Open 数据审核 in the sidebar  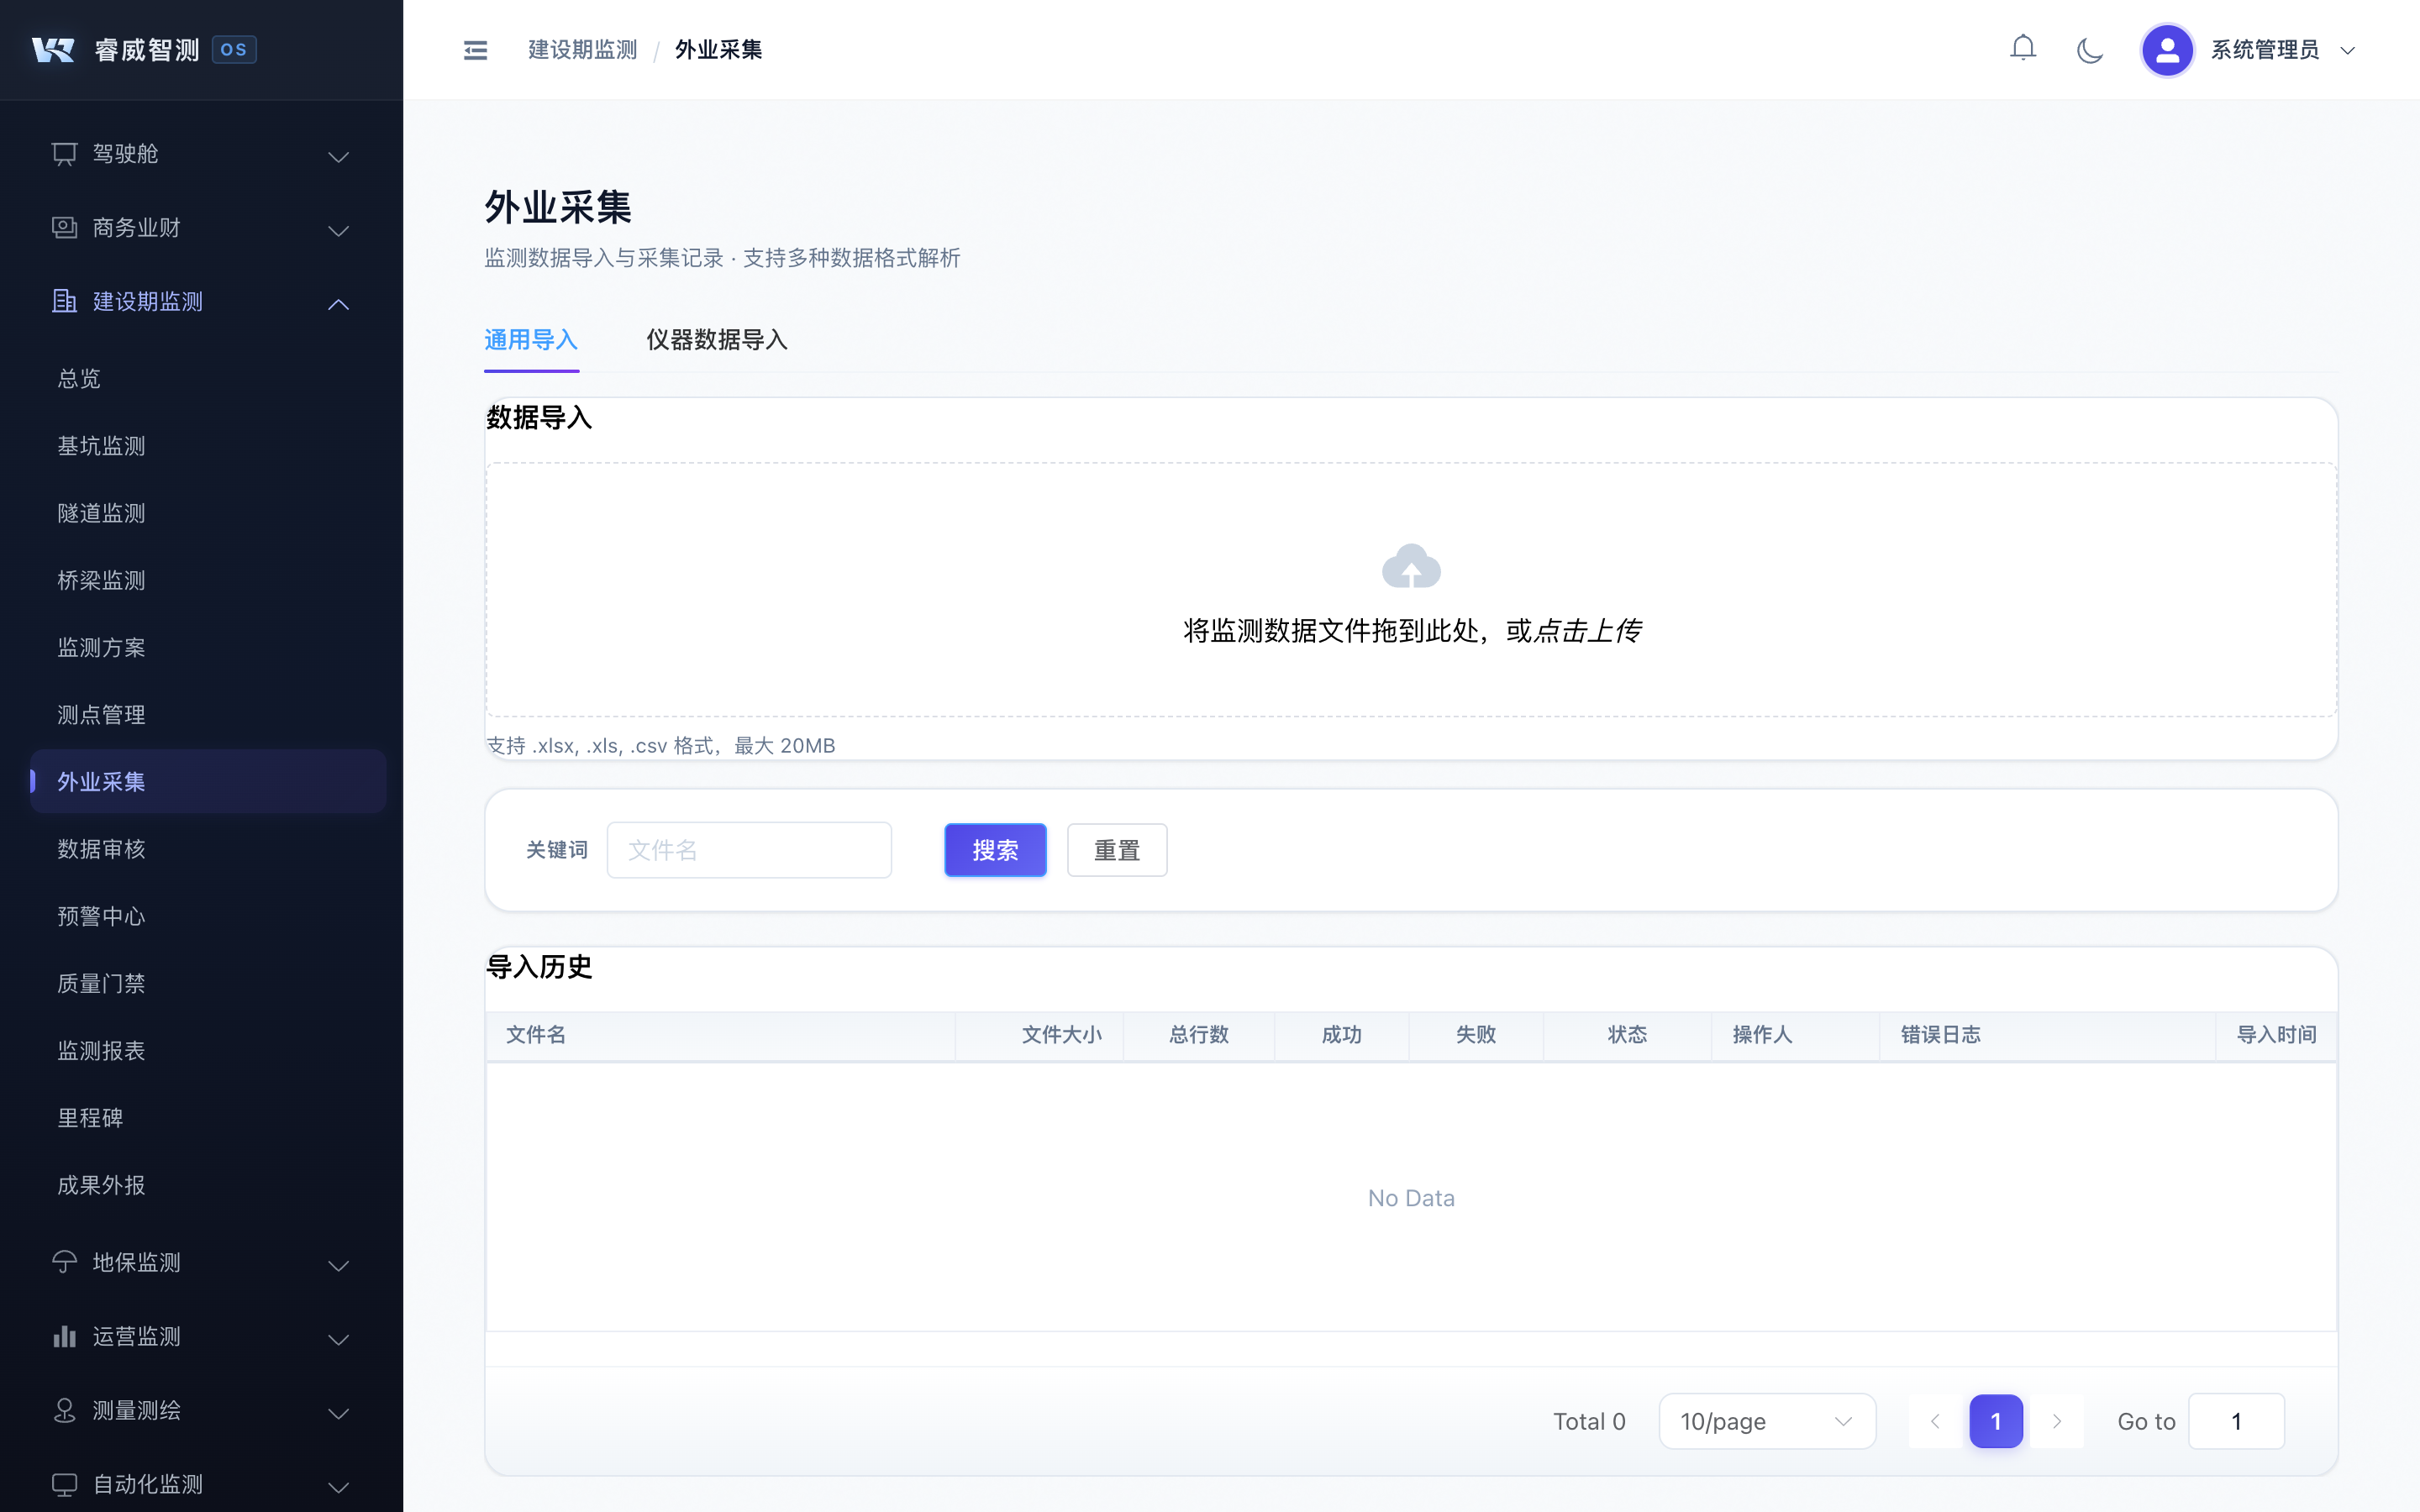(101, 849)
